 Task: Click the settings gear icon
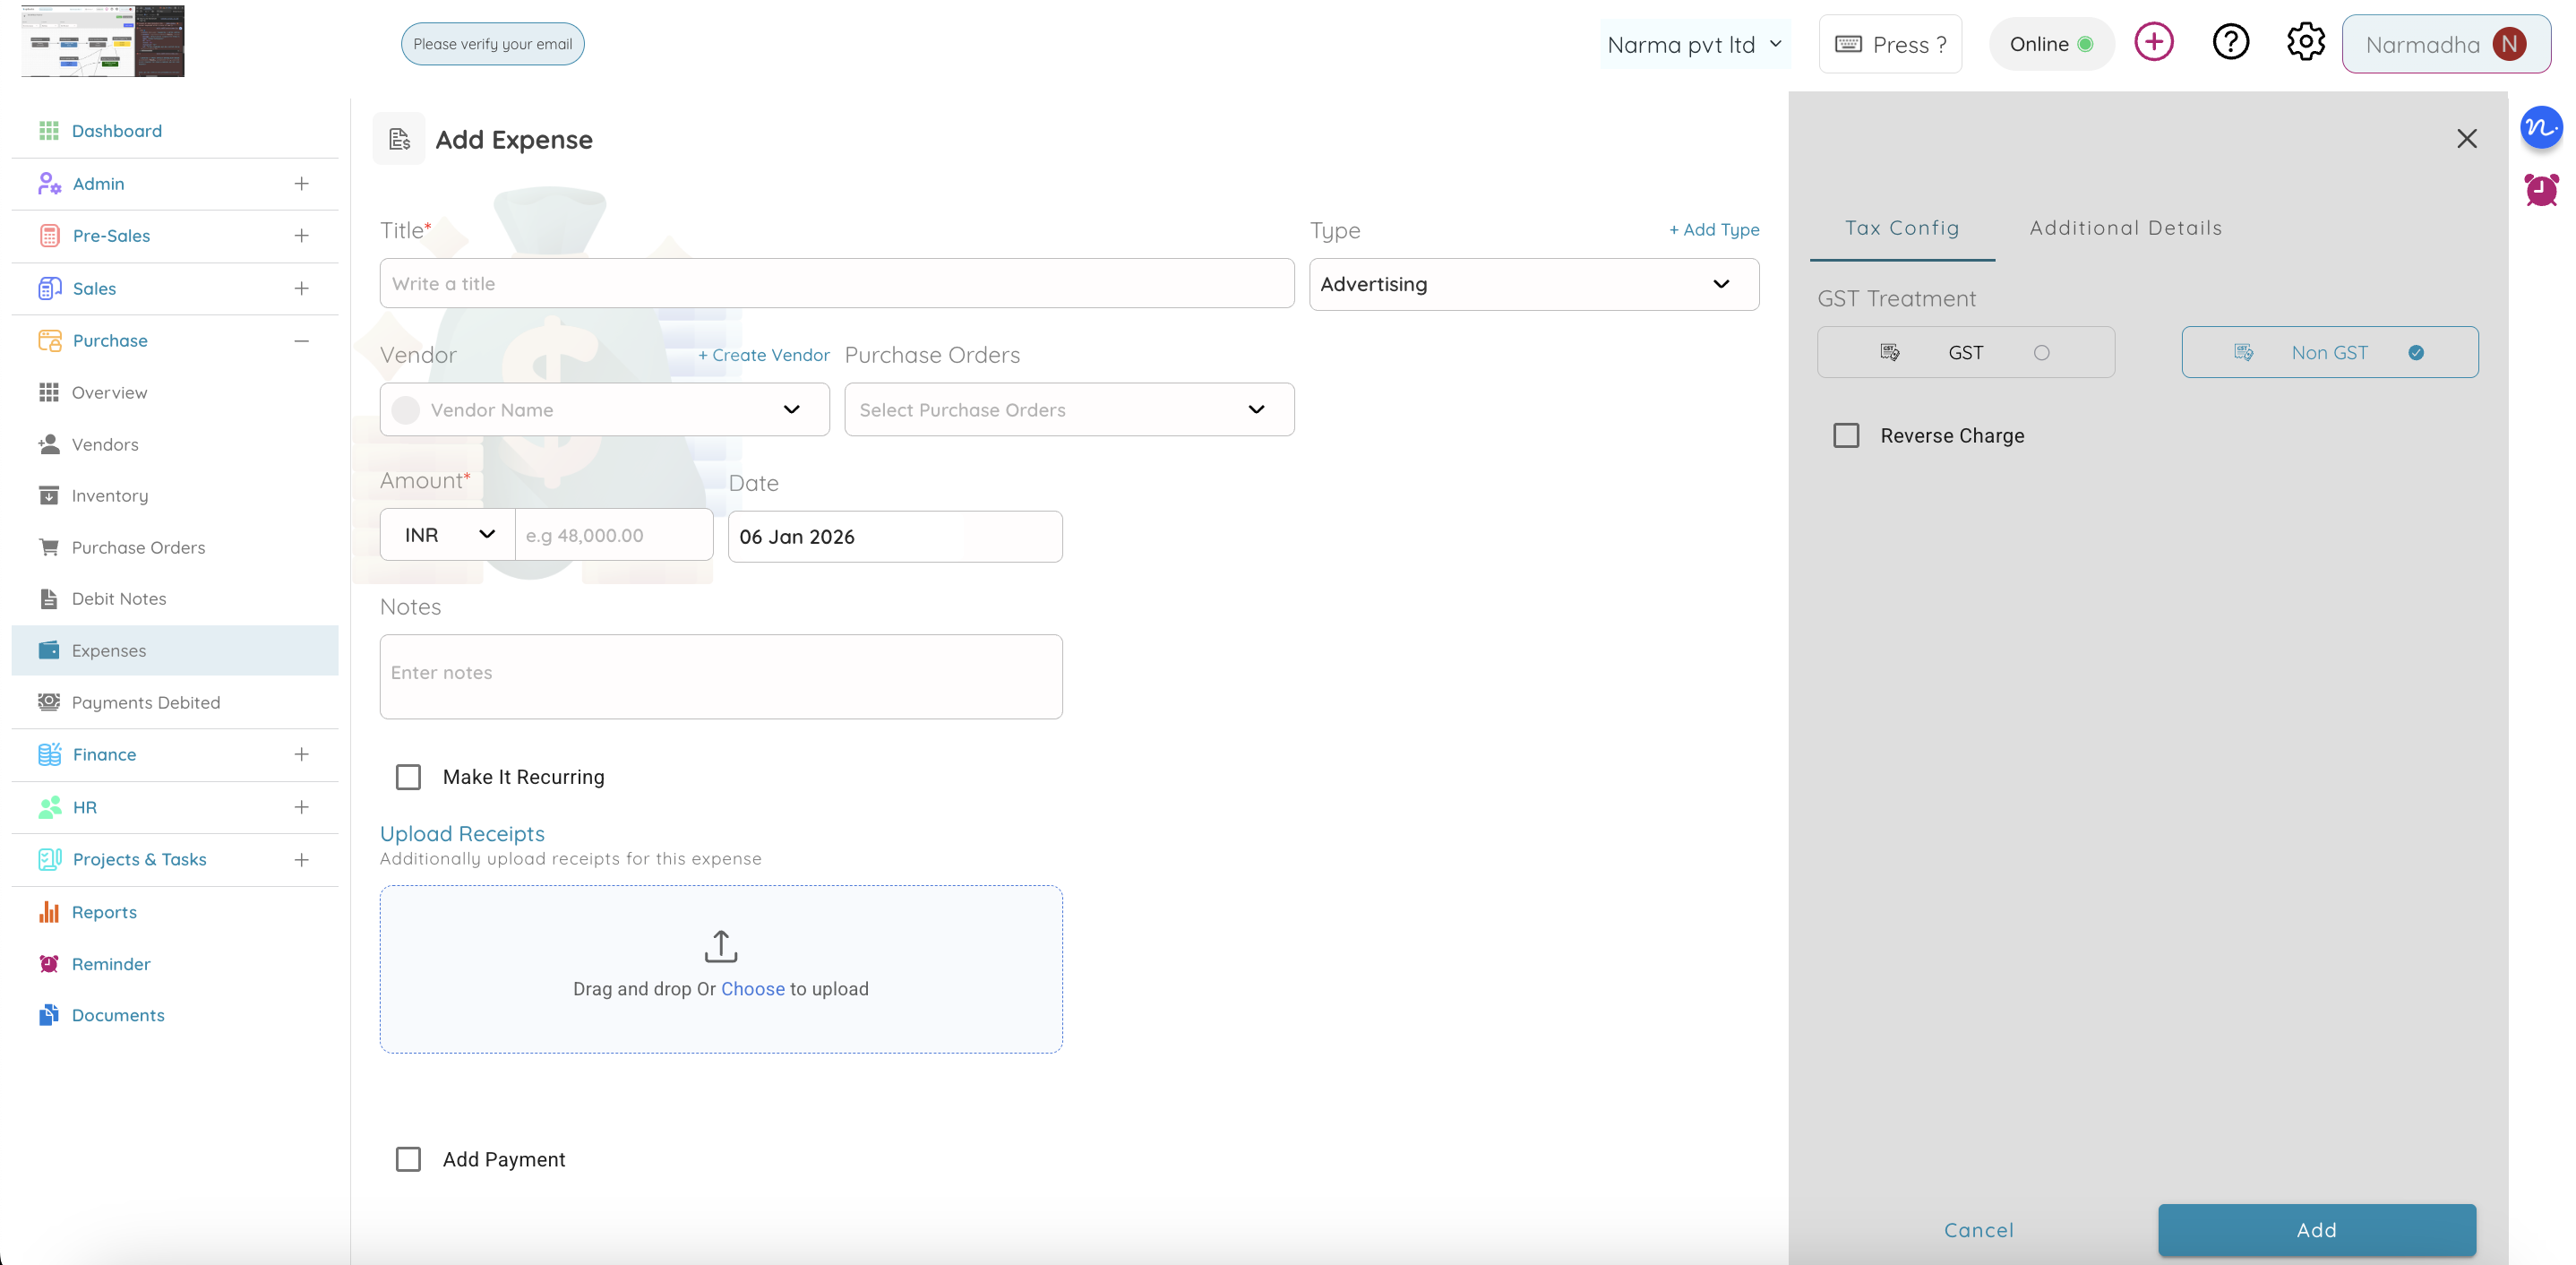click(2305, 43)
